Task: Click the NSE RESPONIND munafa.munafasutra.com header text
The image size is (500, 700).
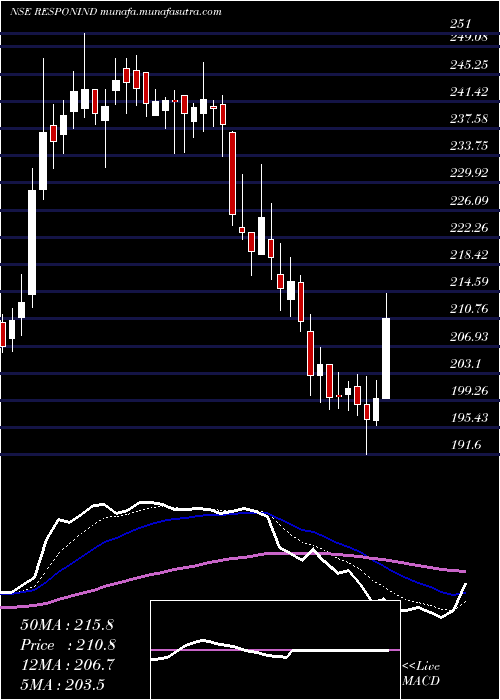Action: point(116,12)
